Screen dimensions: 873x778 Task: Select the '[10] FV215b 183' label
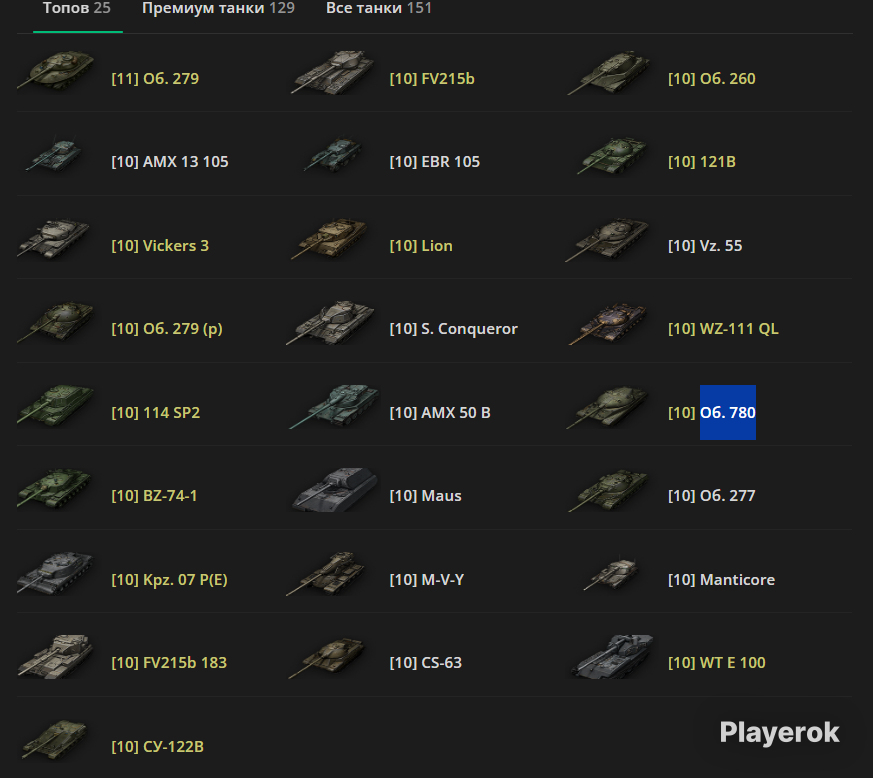tap(169, 663)
